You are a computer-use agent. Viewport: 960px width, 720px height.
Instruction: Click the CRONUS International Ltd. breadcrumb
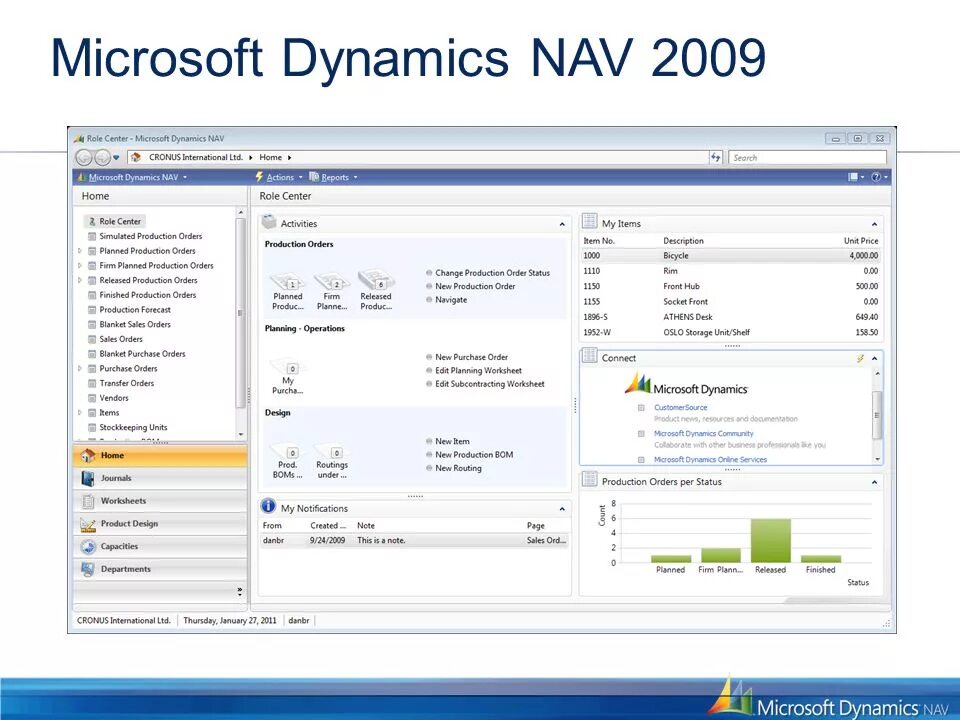click(x=196, y=157)
